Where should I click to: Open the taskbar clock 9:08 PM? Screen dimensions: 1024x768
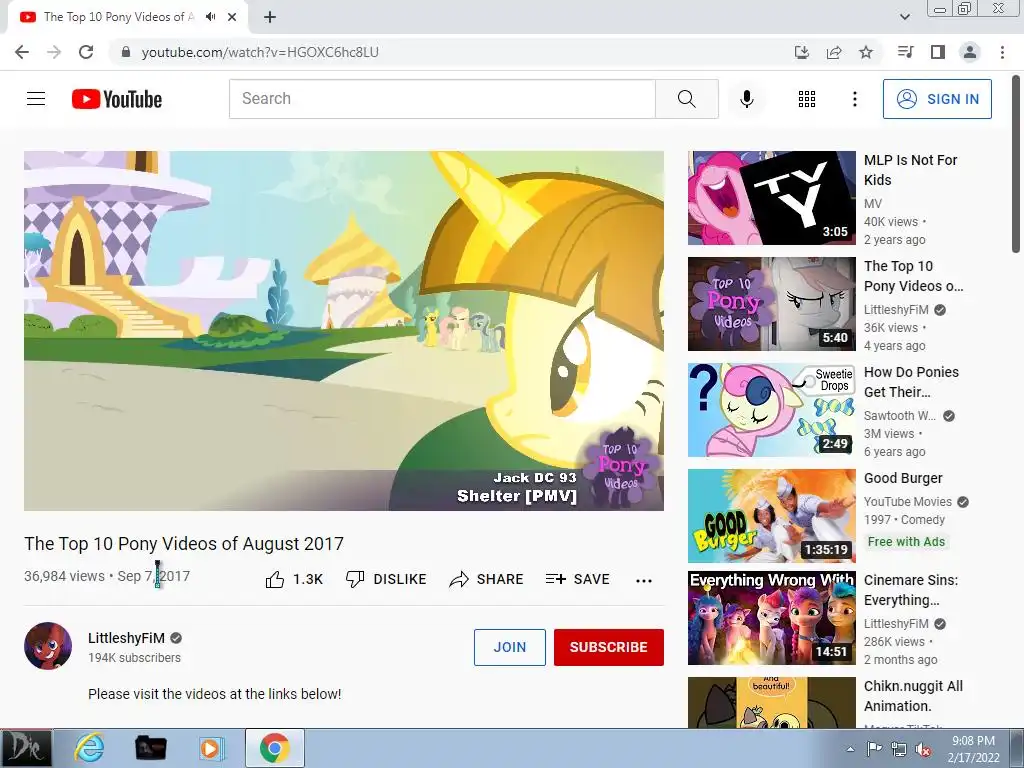973,749
